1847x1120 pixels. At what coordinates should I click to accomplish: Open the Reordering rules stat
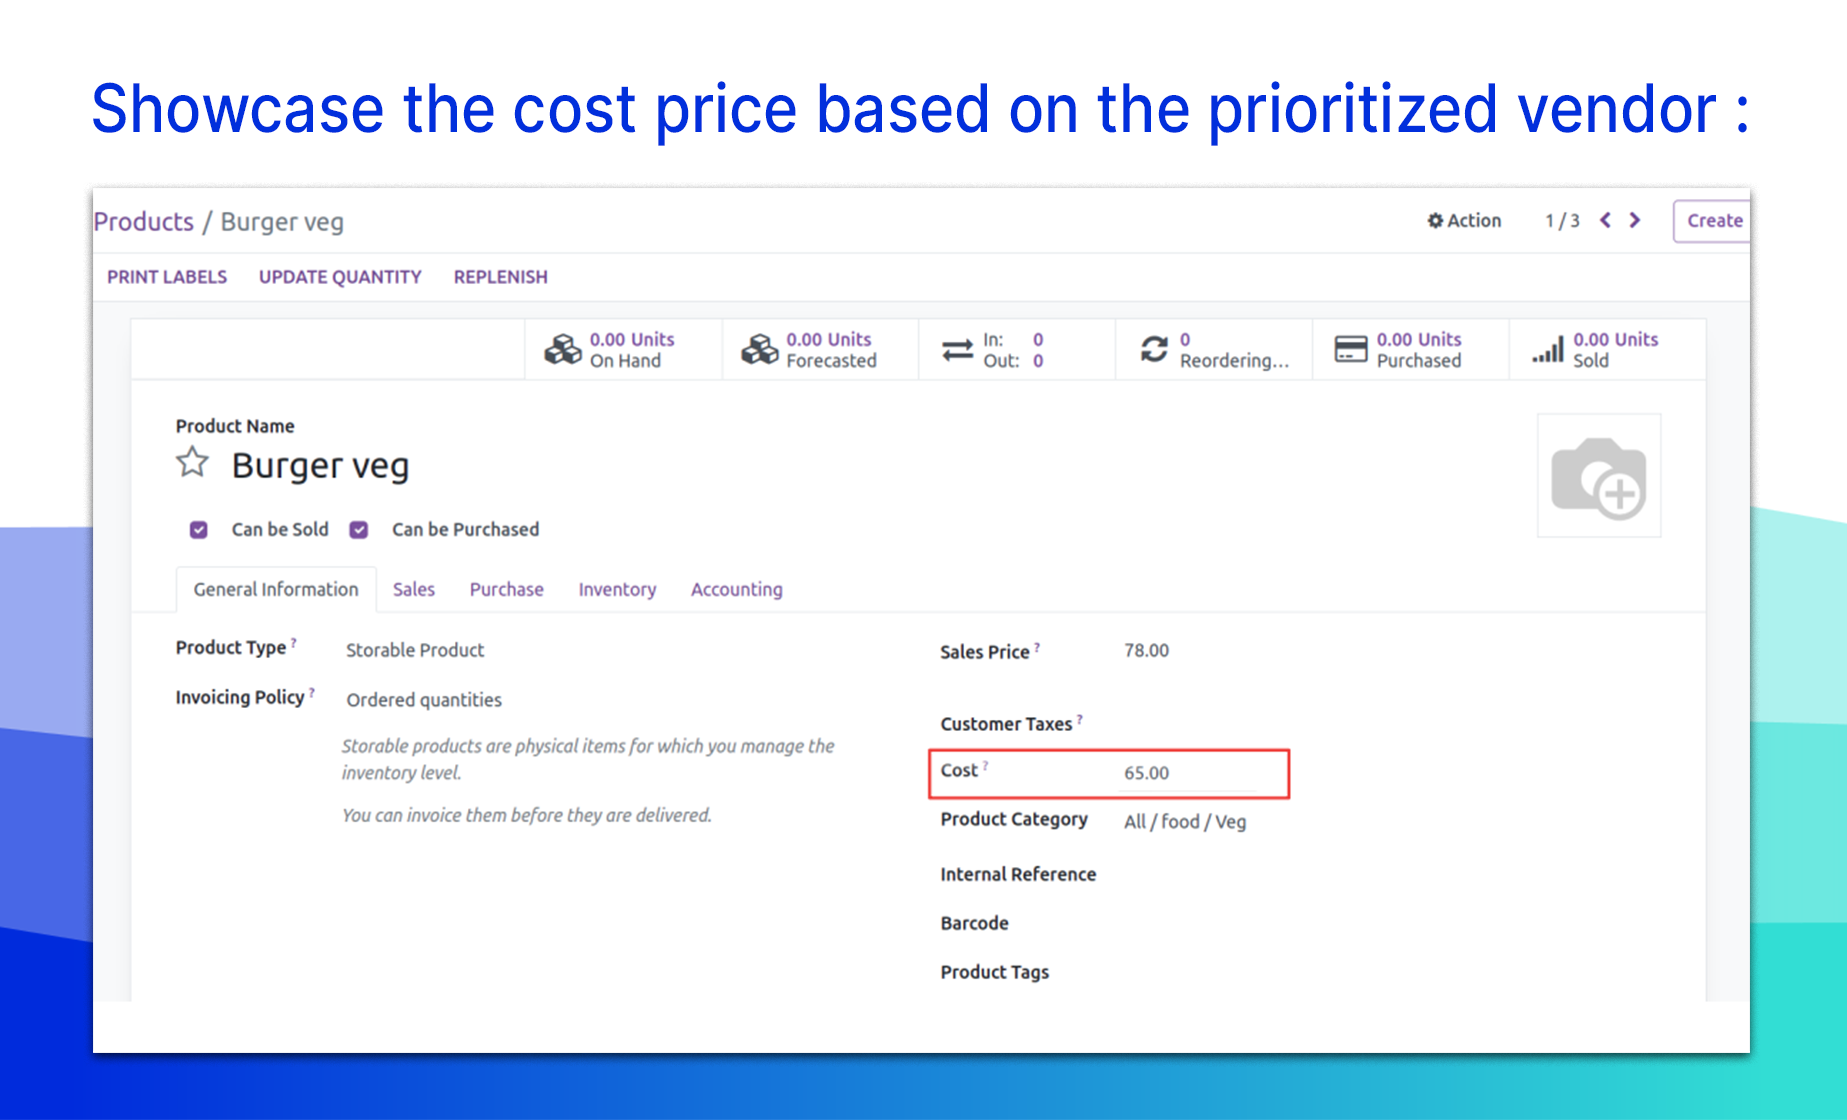1214,350
